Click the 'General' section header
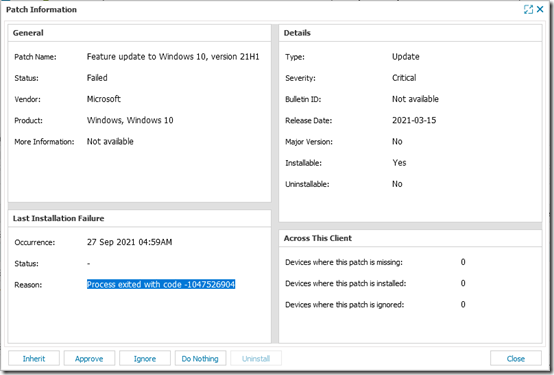 point(28,33)
